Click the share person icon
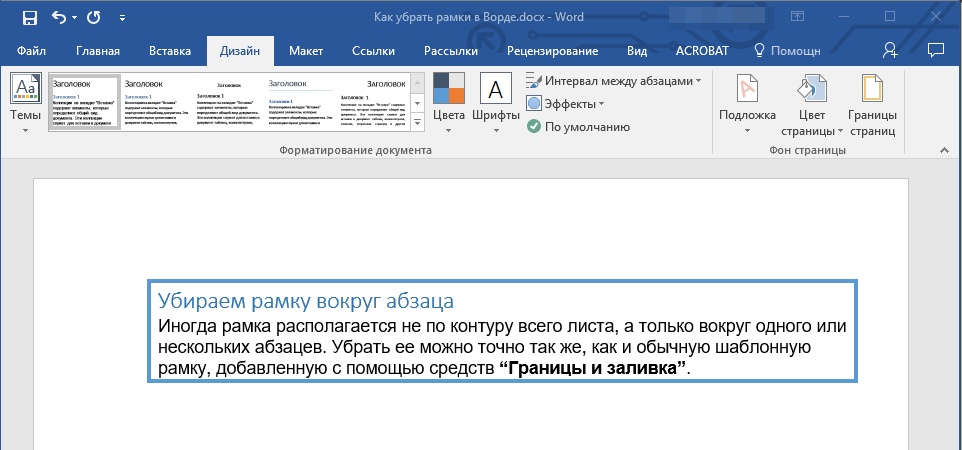This screenshot has width=962, height=450. pyautogui.click(x=890, y=50)
